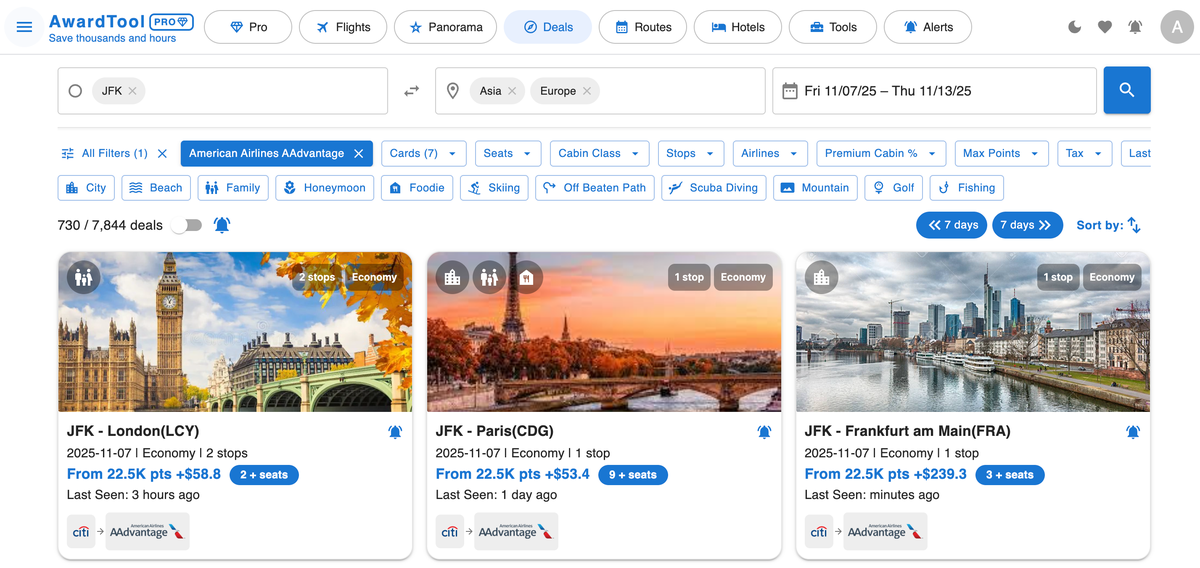Remove the JFK origin chip
This screenshot has height=568, width=1200.
pyautogui.click(x=132, y=91)
